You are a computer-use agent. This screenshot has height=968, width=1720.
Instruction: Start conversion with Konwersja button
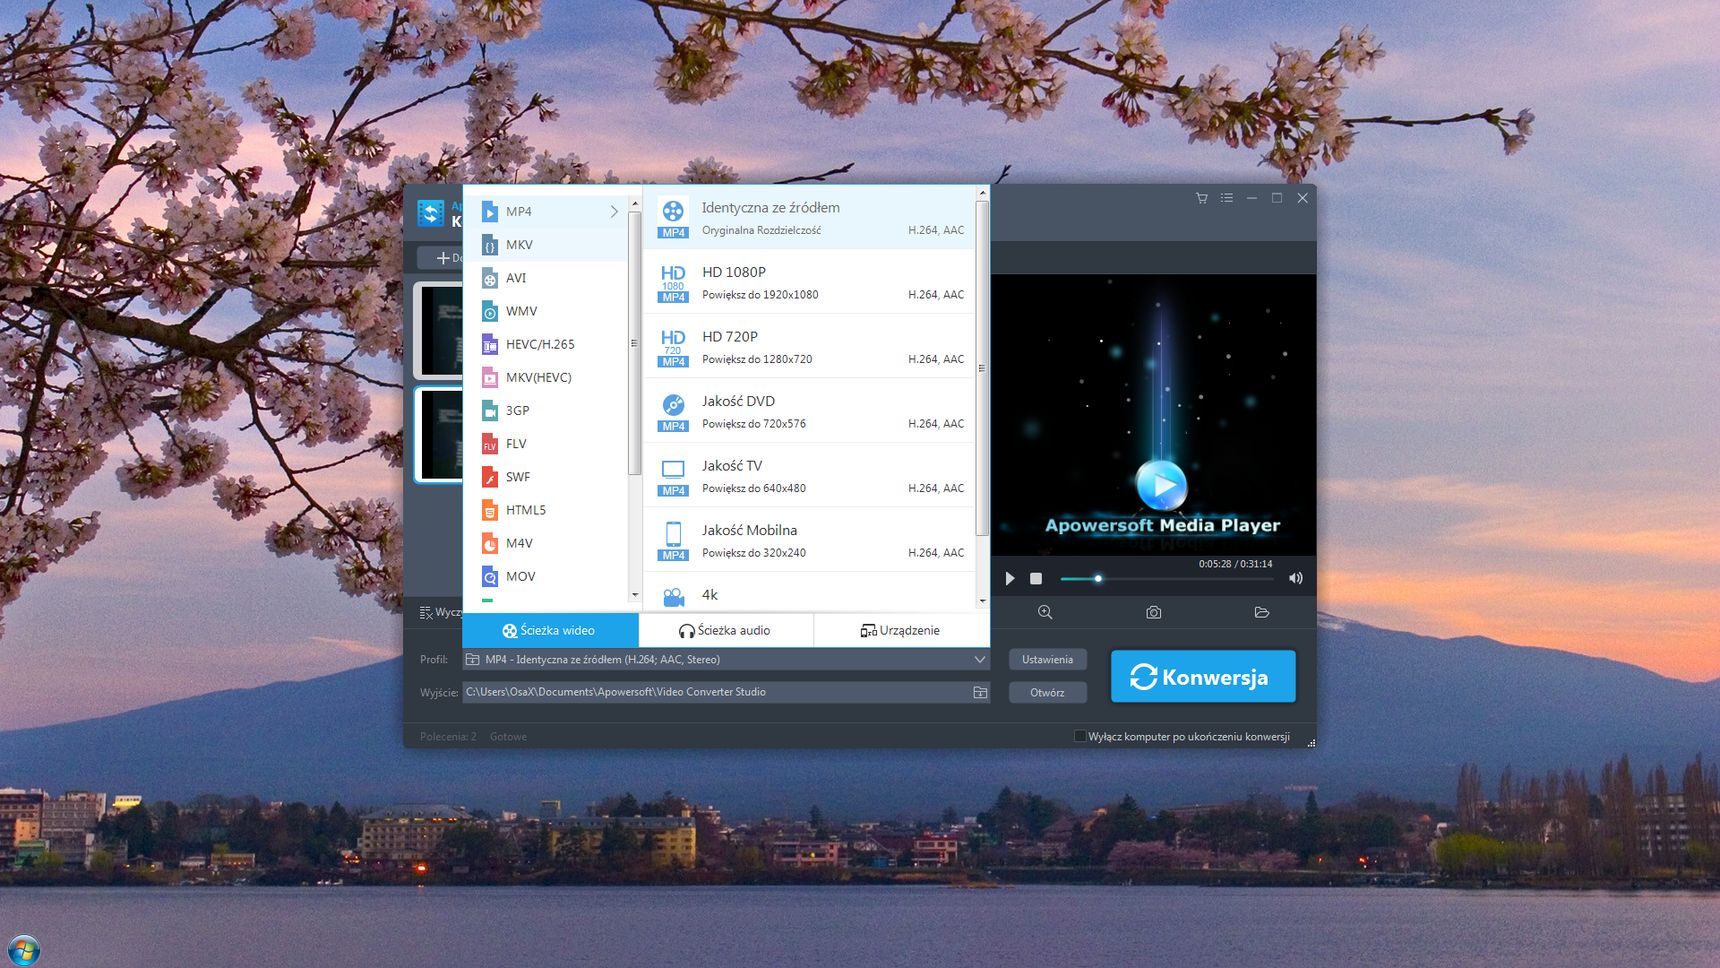coord(1203,677)
